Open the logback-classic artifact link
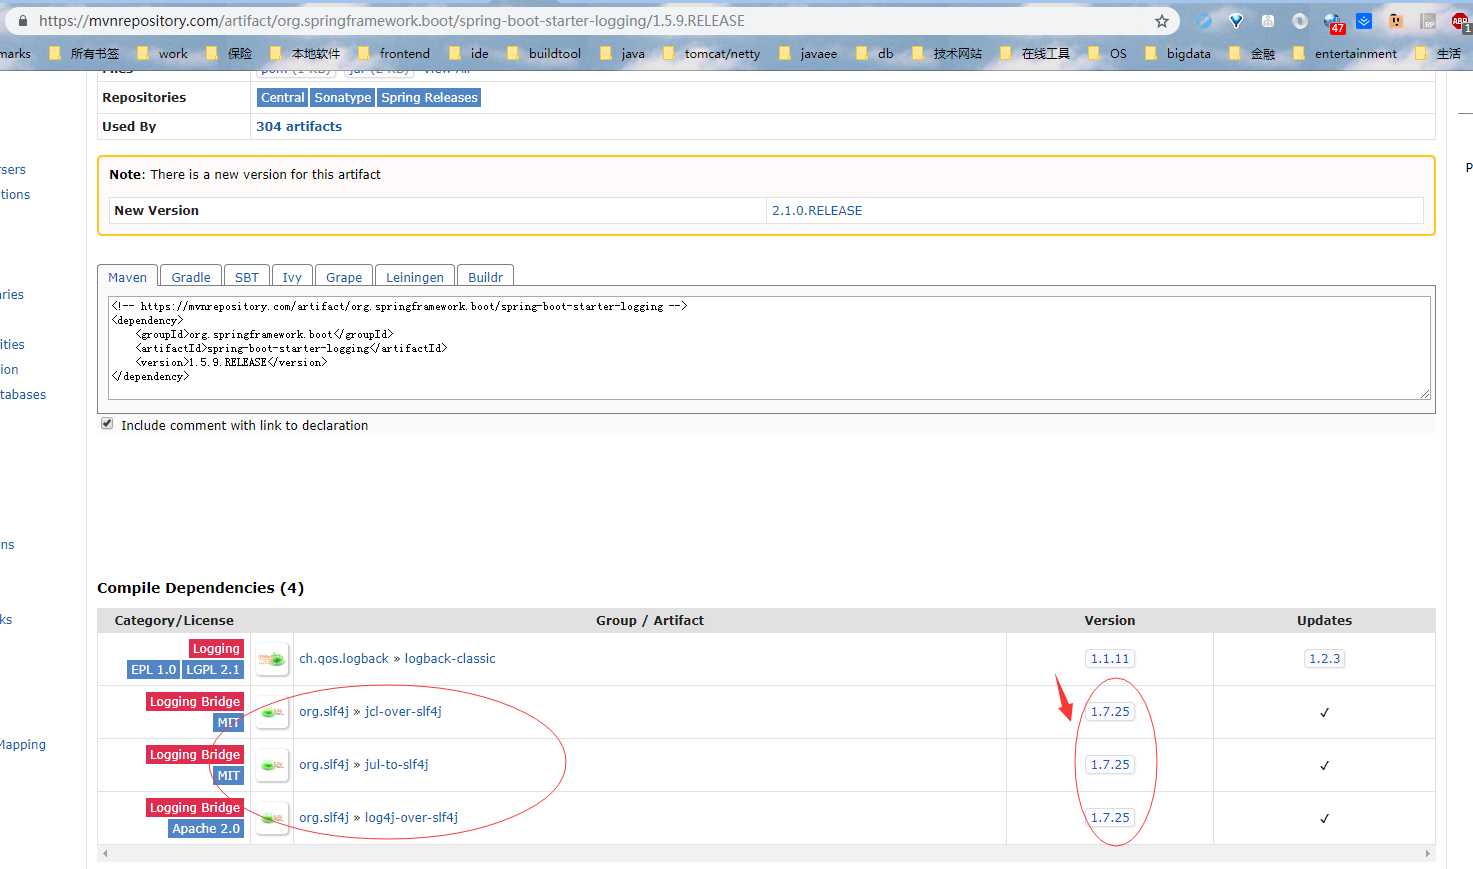The image size is (1473, 869). tap(450, 659)
